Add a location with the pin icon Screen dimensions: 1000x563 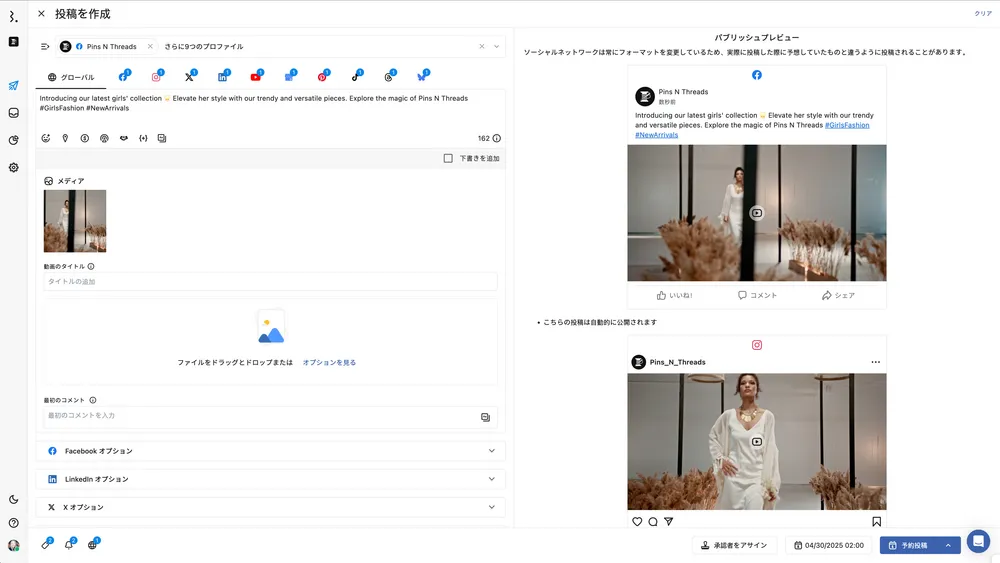[65, 138]
